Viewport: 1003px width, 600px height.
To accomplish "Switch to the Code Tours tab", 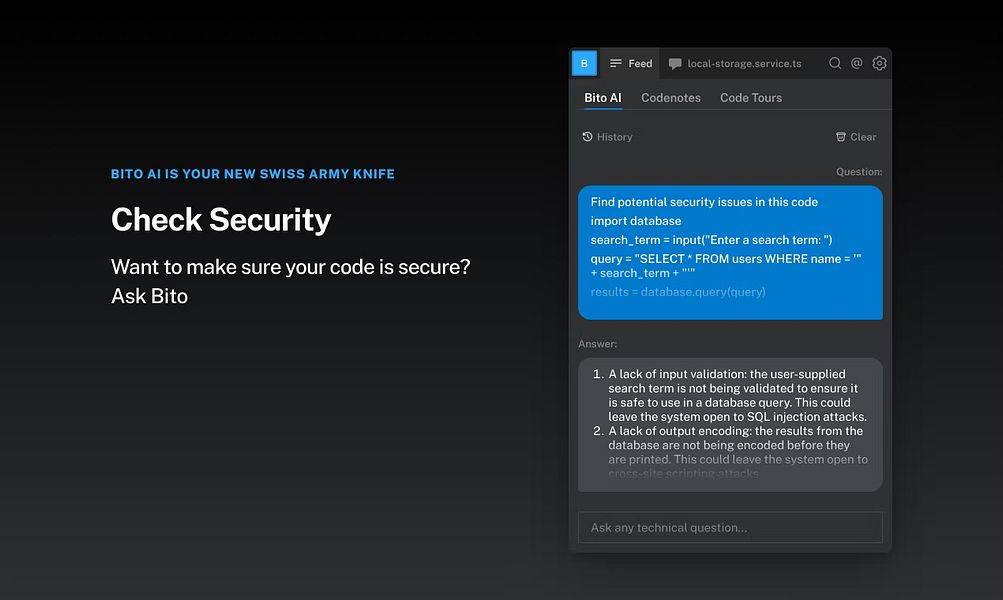I will (x=751, y=98).
